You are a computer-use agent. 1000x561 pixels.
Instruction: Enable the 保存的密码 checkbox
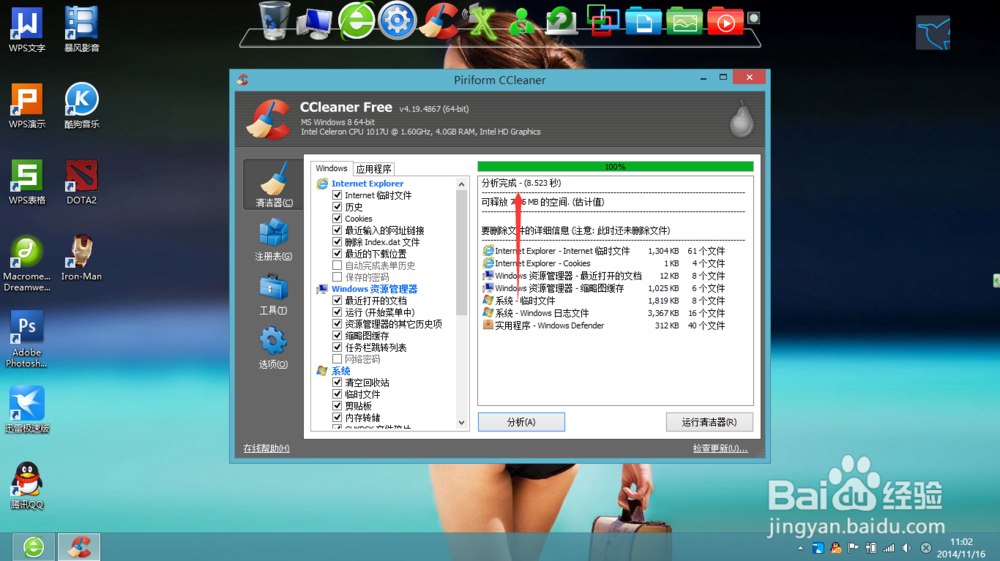tap(337, 277)
